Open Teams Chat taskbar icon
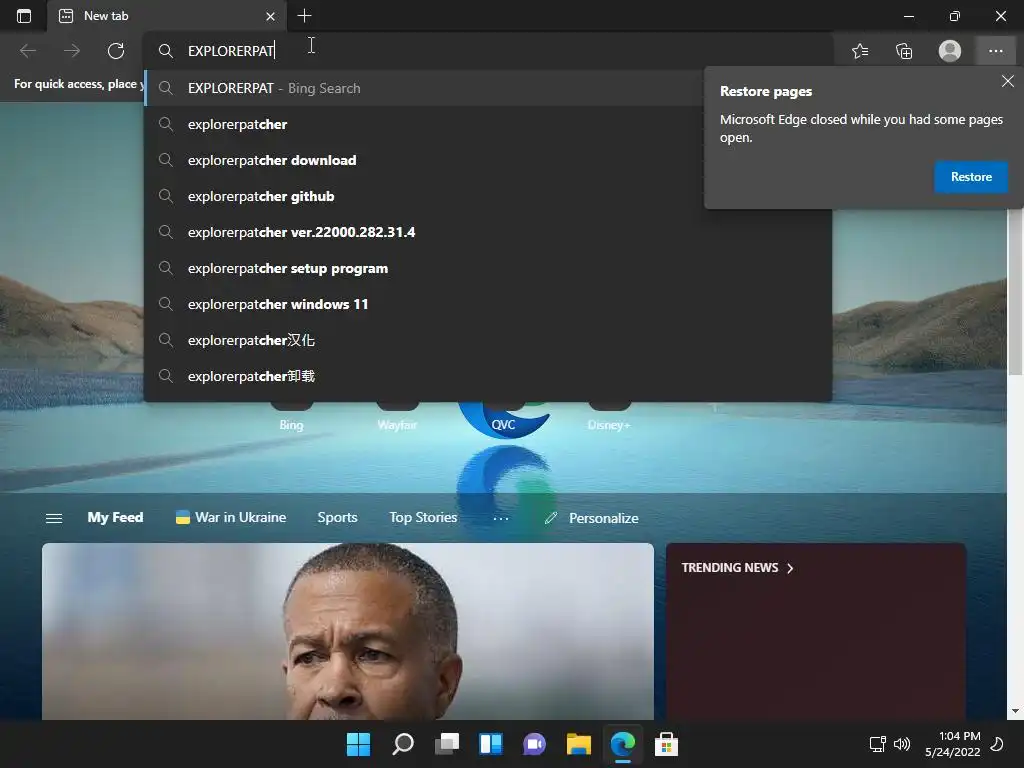The image size is (1024, 768). click(x=534, y=744)
